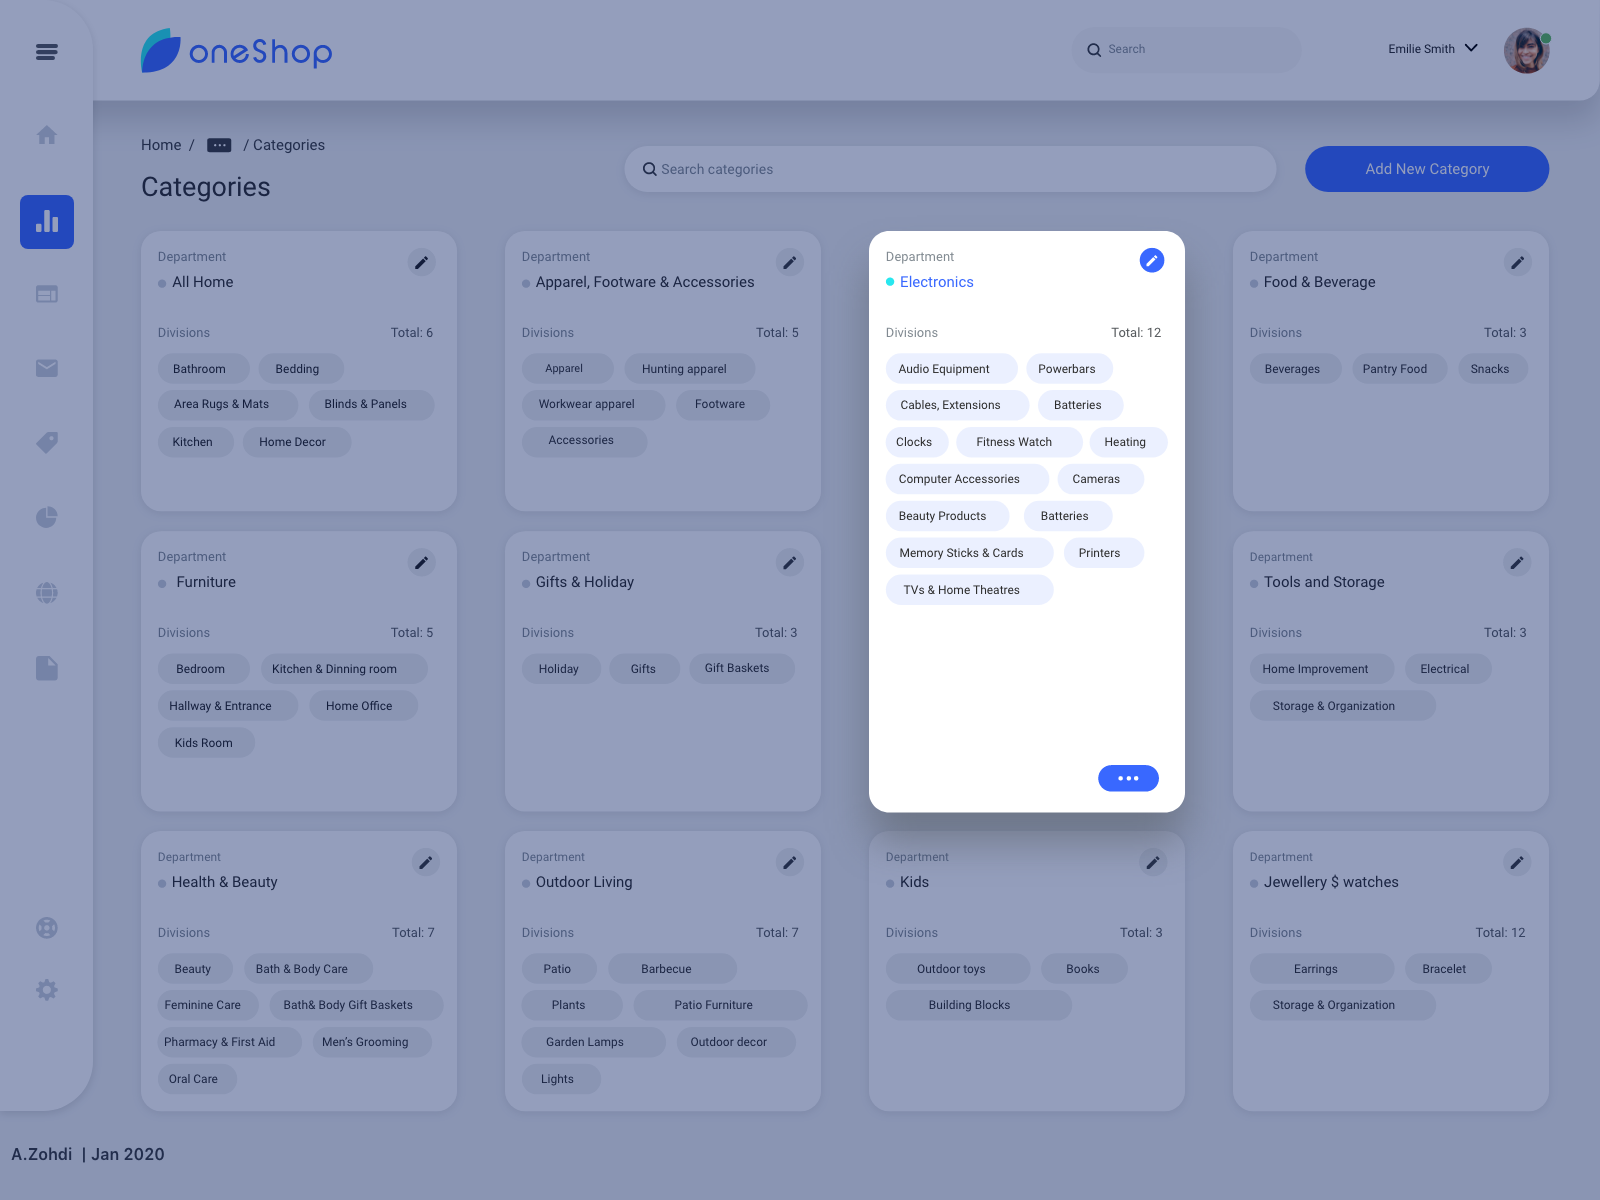1600x1200 pixels.
Task: Select the analytics bar chart sidebar icon
Action: (x=46, y=222)
